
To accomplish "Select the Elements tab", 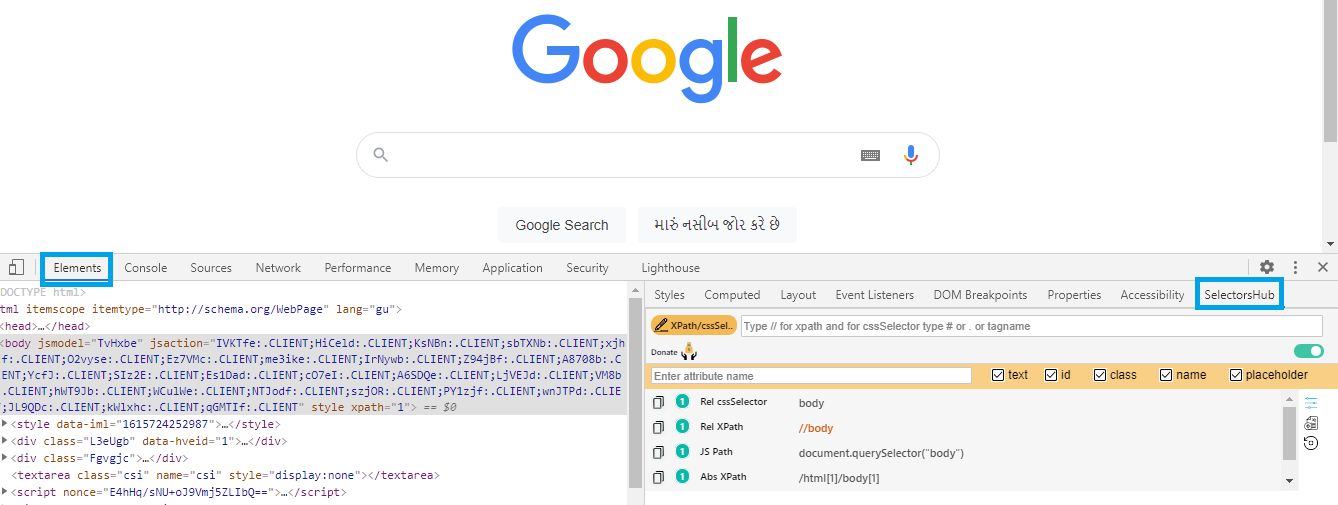I will 77,268.
